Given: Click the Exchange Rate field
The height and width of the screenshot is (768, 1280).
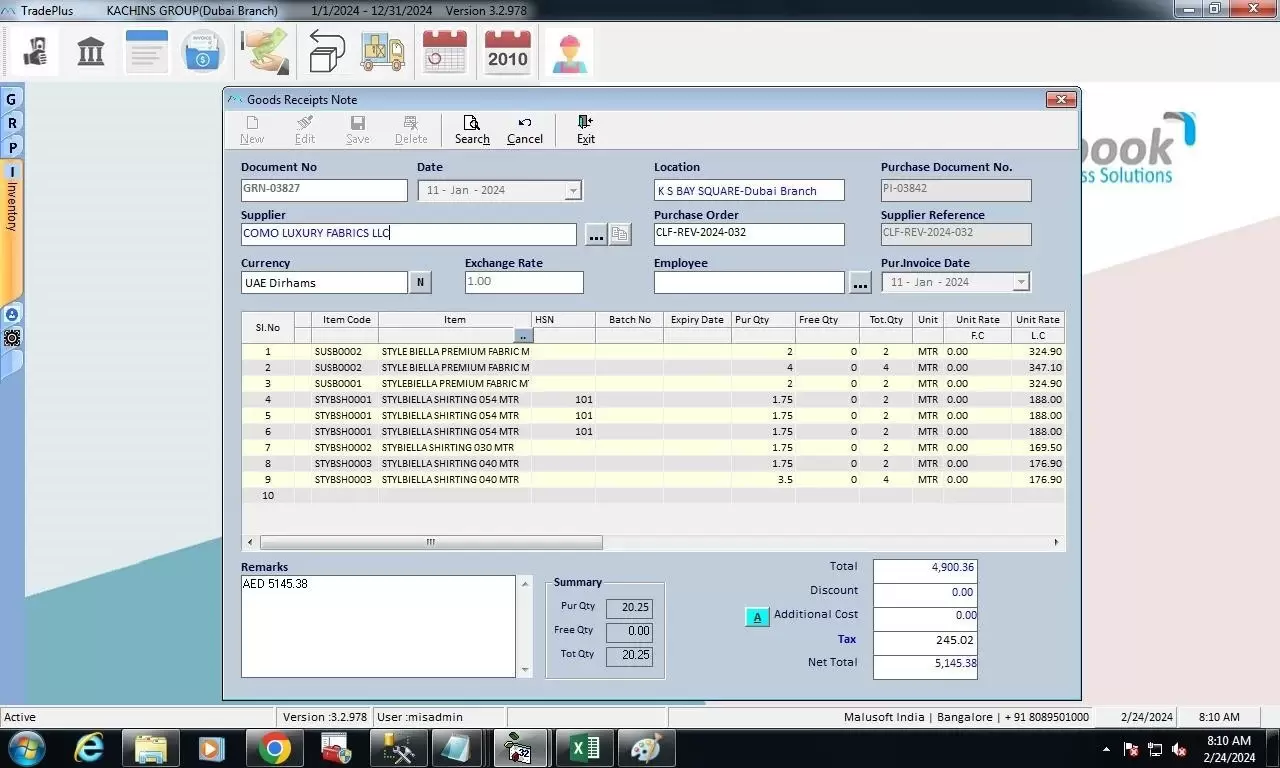Looking at the screenshot, I should click(524, 282).
